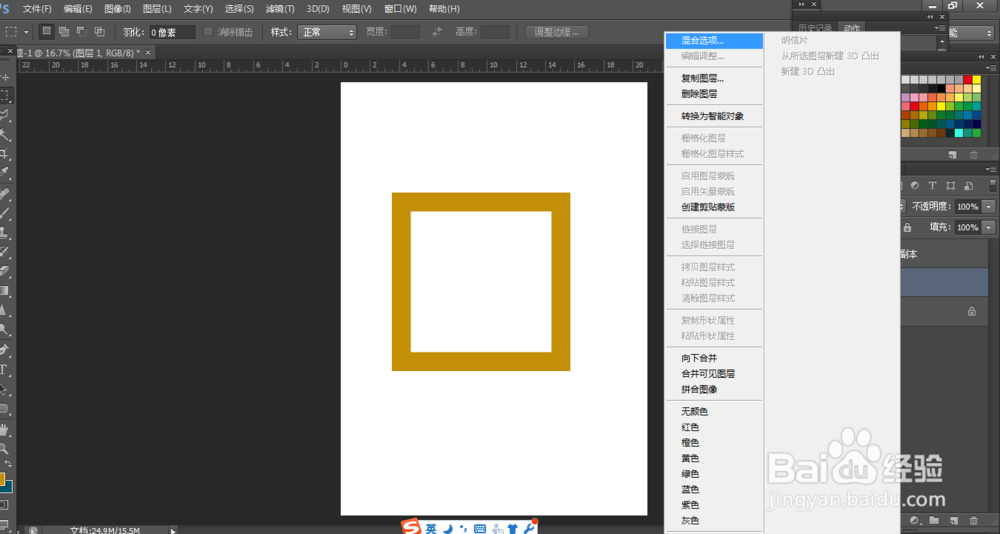
Task: Swap width and height values icon
Action: [x=437, y=32]
